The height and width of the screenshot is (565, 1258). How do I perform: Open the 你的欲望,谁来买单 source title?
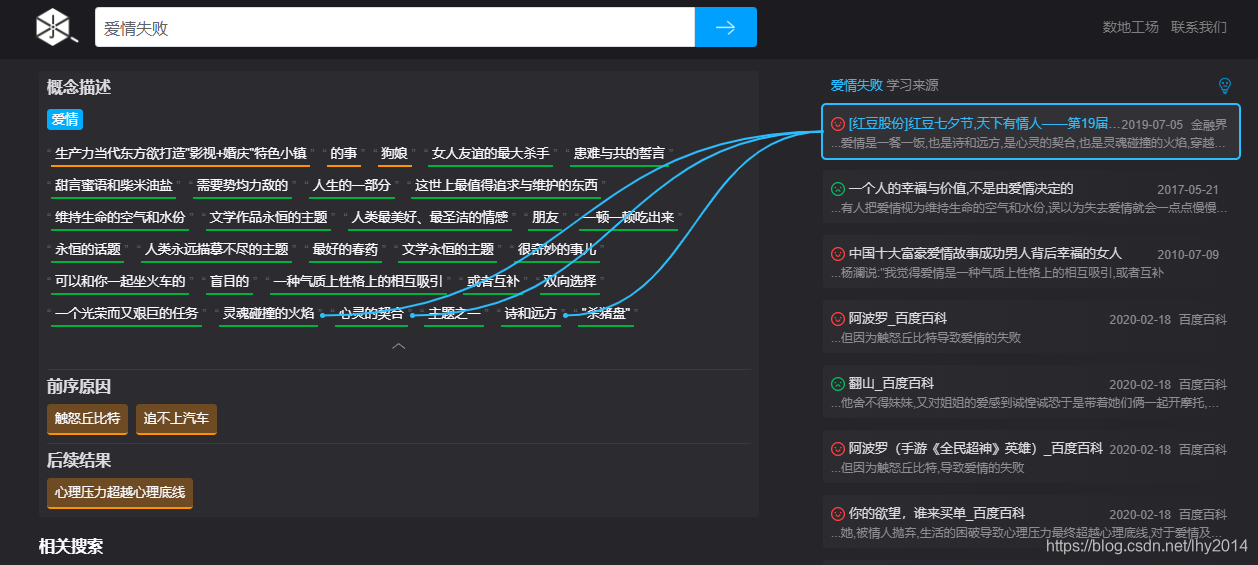[x=936, y=514]
